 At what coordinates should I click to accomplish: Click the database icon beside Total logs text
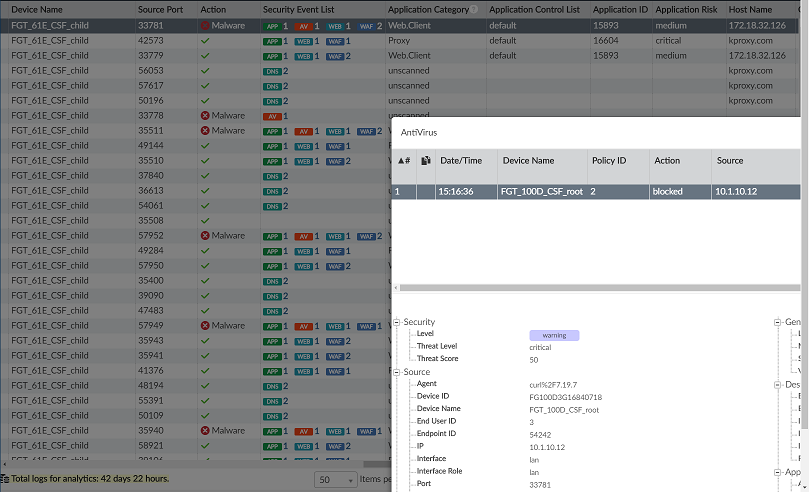5,479
